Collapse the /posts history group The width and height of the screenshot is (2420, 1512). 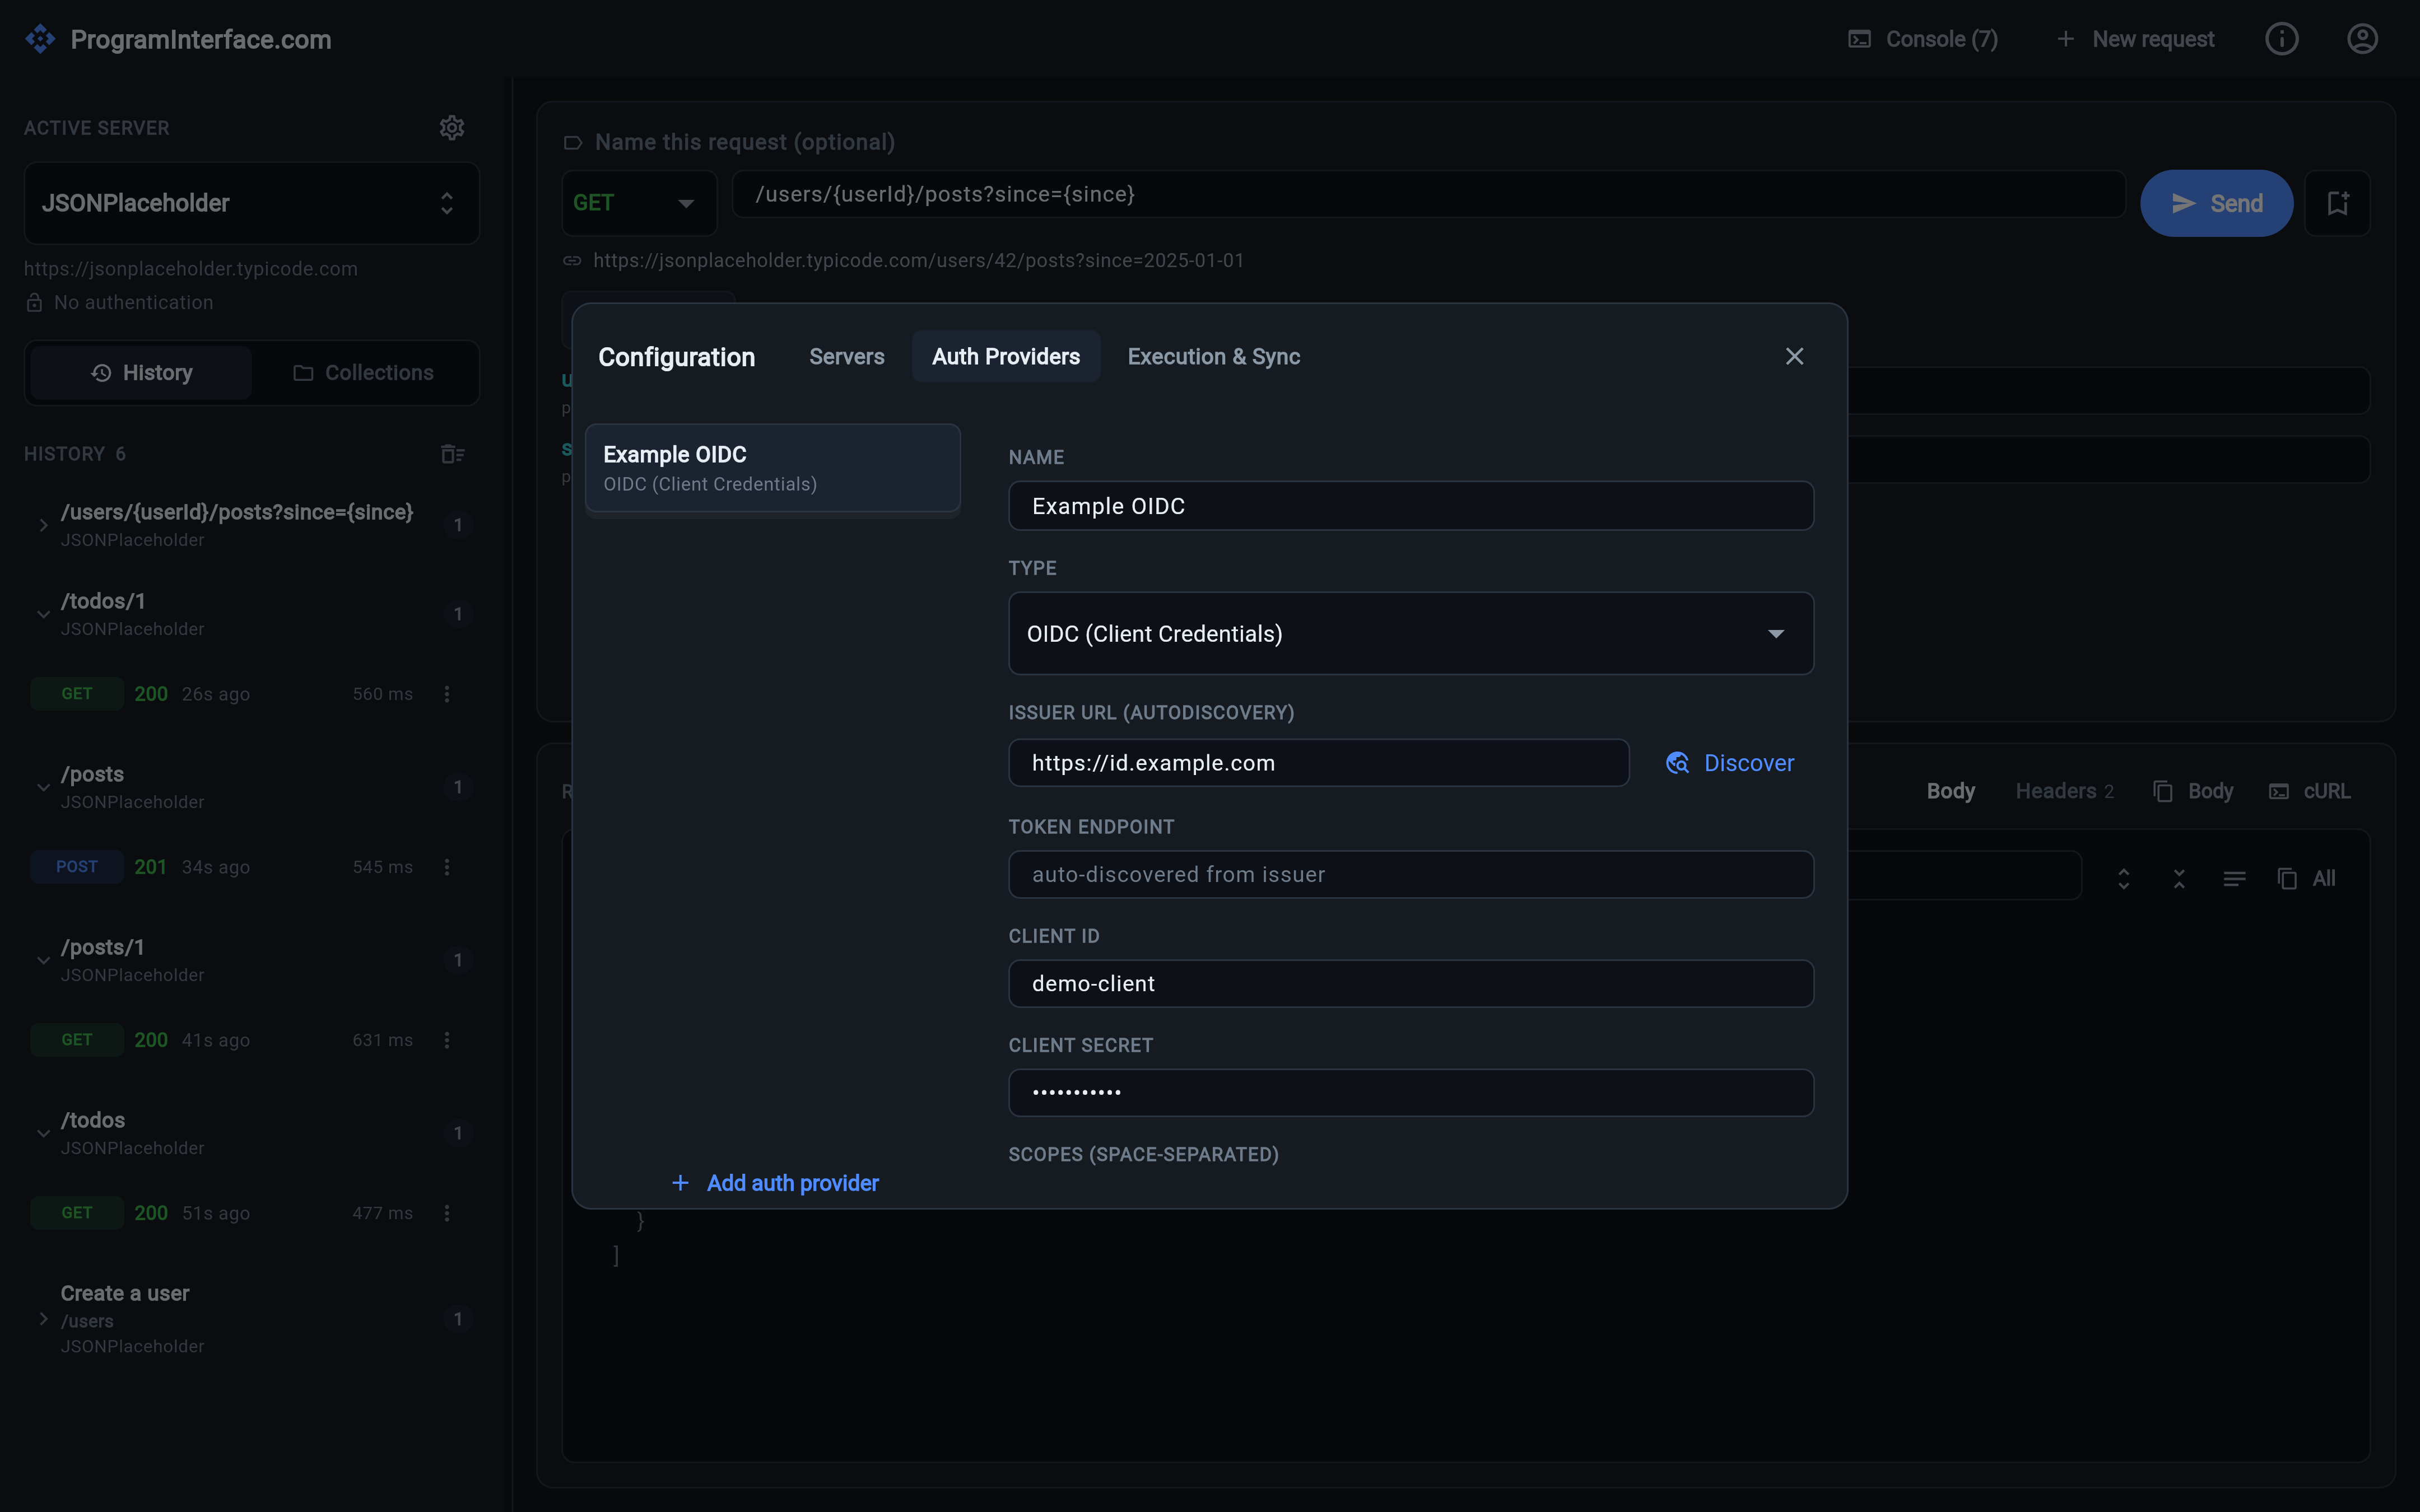(x=43, y=787)
